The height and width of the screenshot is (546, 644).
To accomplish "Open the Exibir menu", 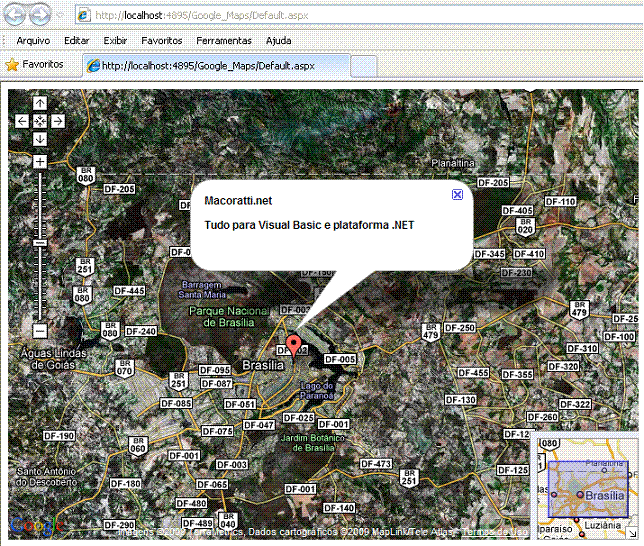I will [x=115, y=41].
